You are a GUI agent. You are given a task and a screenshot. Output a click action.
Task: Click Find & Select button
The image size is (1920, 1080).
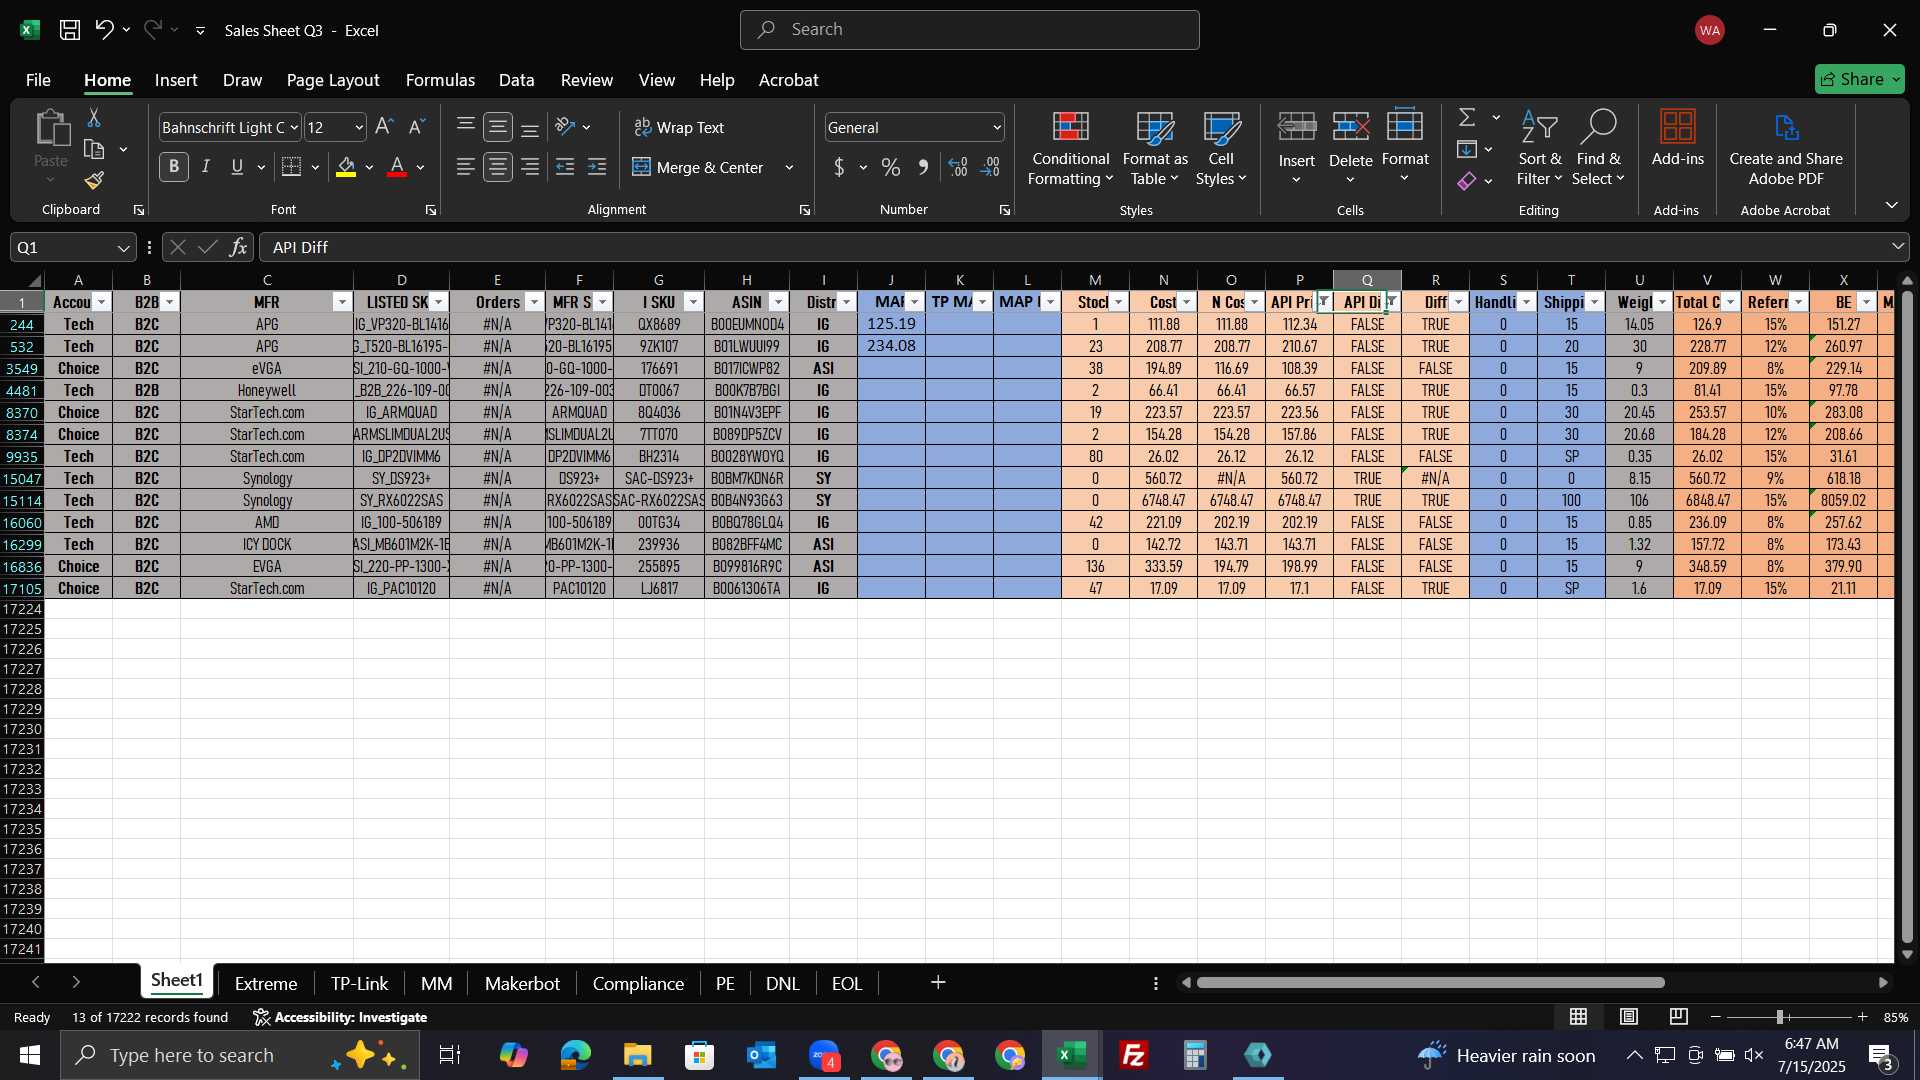click(1598, 148)
